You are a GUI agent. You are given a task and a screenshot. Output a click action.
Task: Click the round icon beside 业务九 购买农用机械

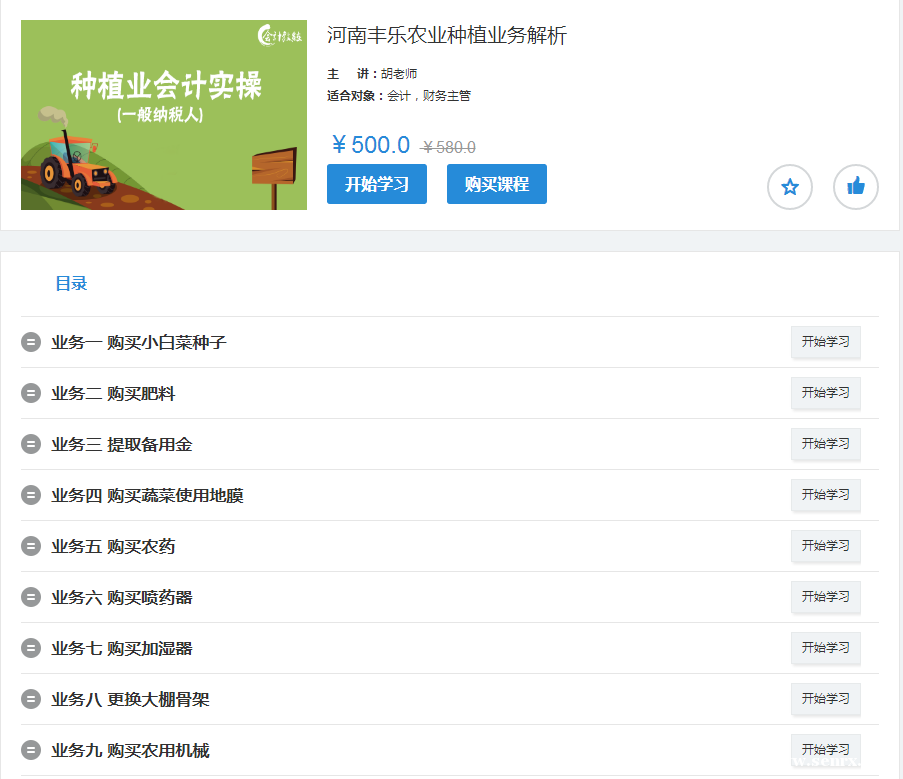(x=31, y=751)
